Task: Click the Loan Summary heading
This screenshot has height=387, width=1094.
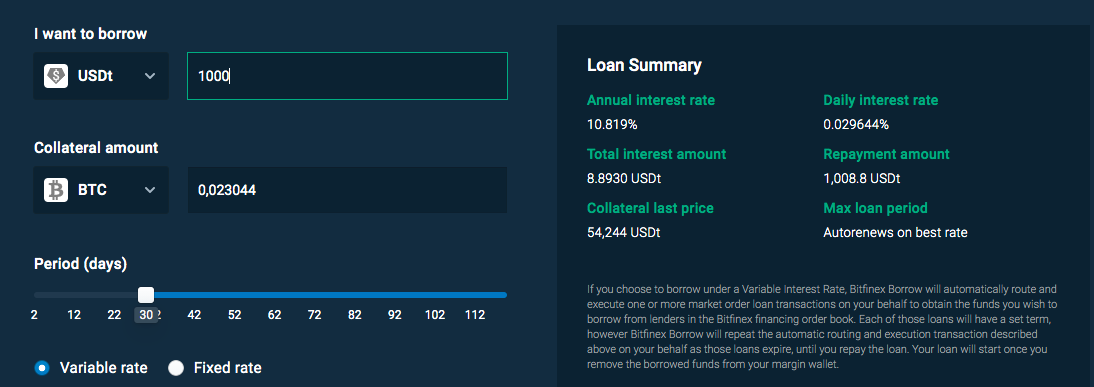Action: click(x=644, y=66)
